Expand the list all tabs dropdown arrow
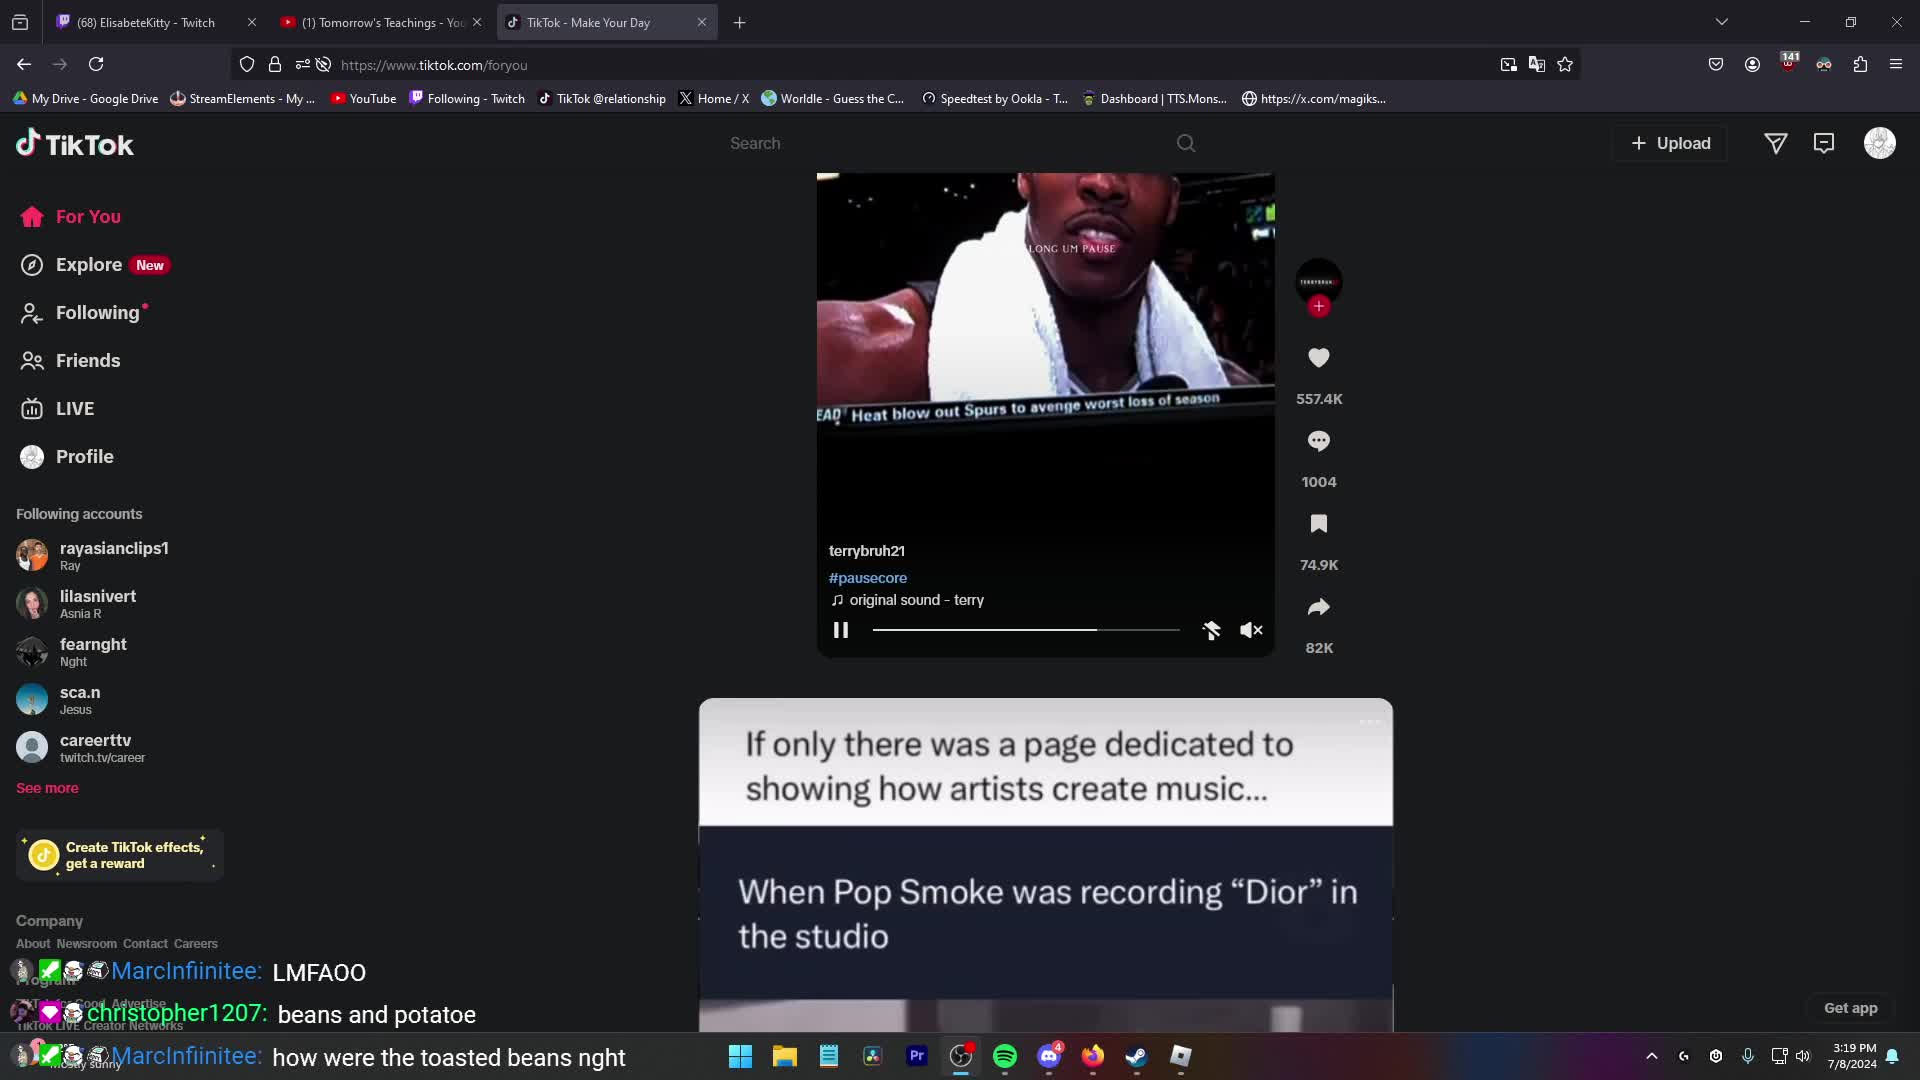 pyautogui.click(x=1721, y=22)
